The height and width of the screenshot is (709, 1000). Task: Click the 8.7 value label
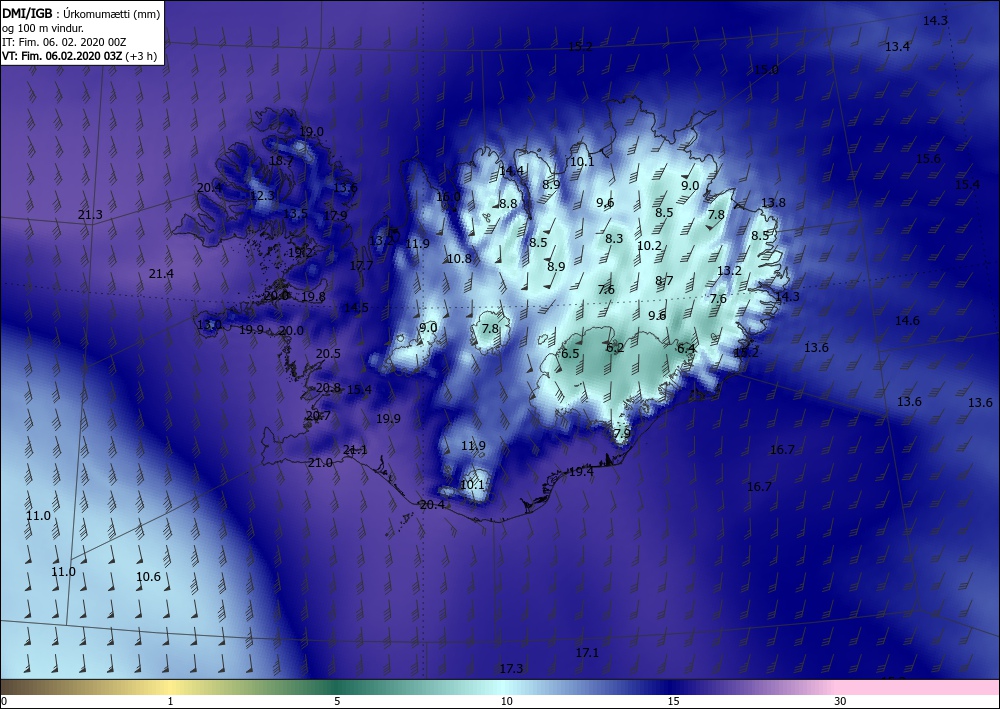665,281
